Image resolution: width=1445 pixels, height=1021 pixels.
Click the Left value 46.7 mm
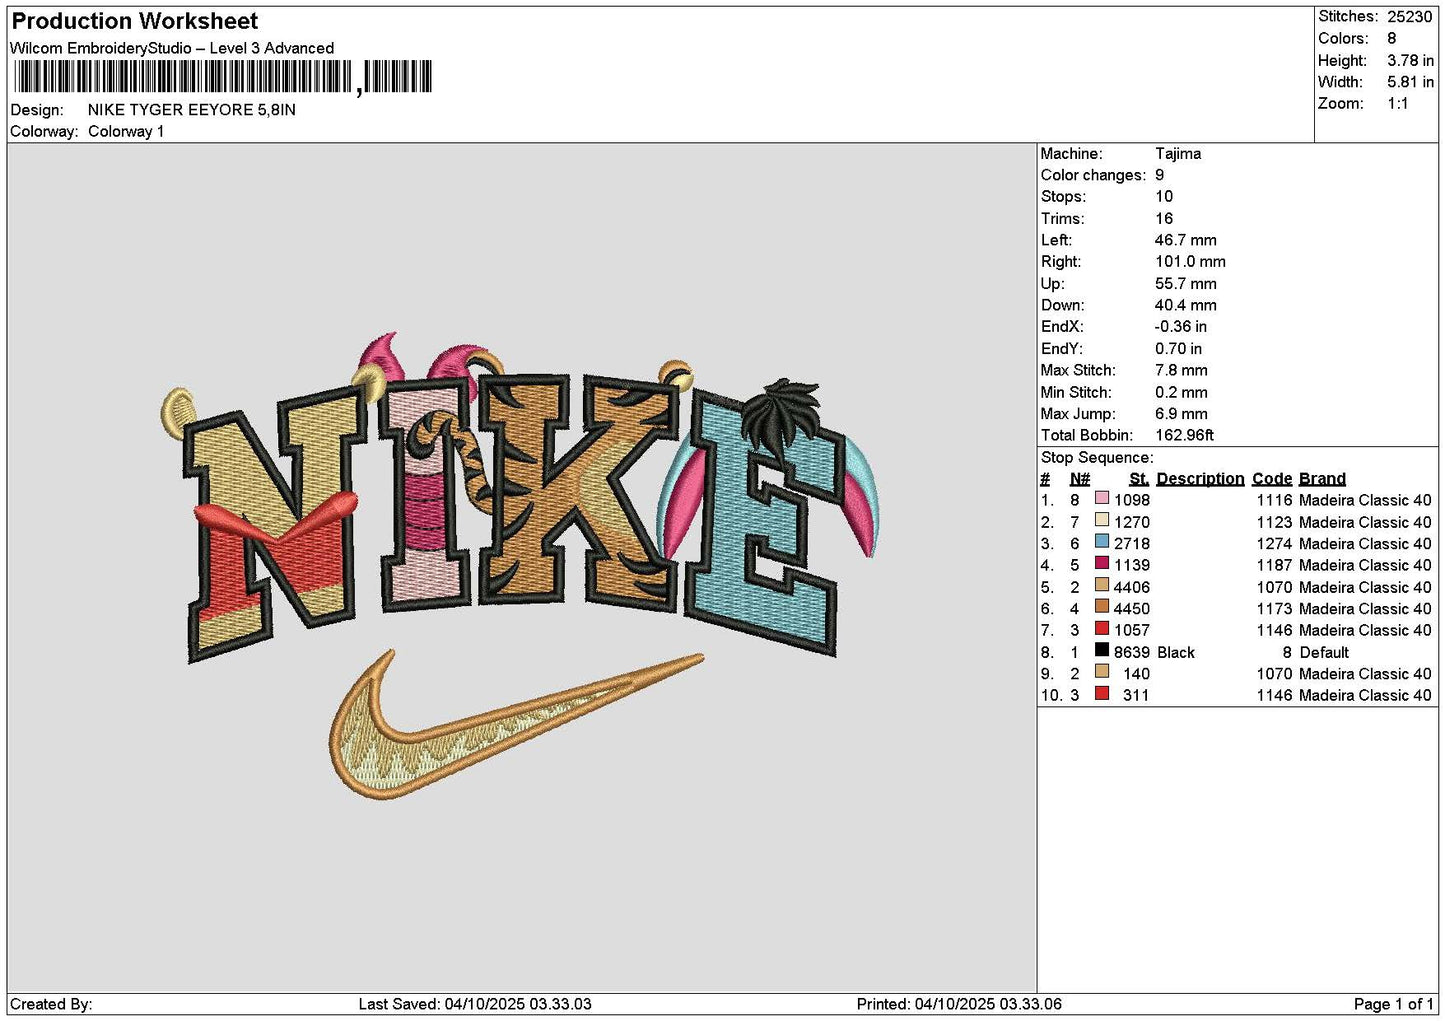click(x=1186, y=240)
